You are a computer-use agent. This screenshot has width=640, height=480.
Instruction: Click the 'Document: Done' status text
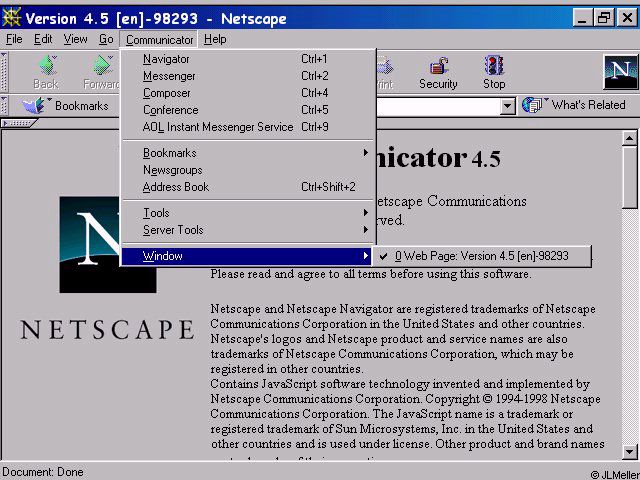(x=43, y=472)
